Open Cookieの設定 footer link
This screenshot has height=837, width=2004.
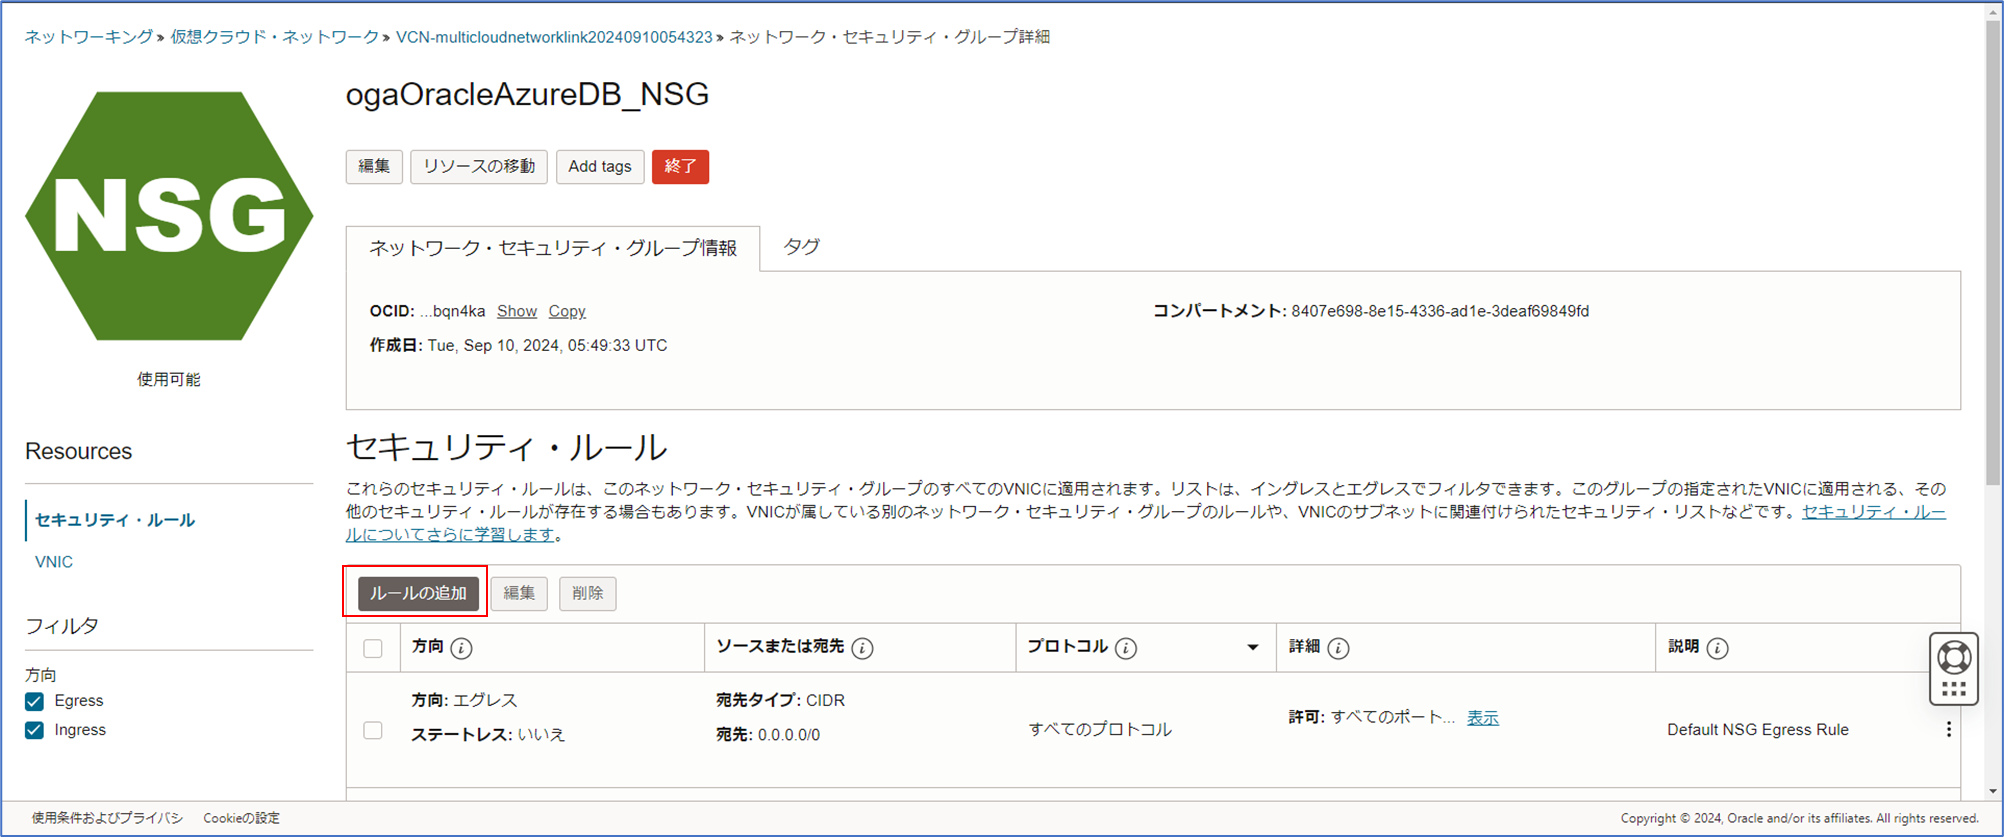tap(242, 818)
